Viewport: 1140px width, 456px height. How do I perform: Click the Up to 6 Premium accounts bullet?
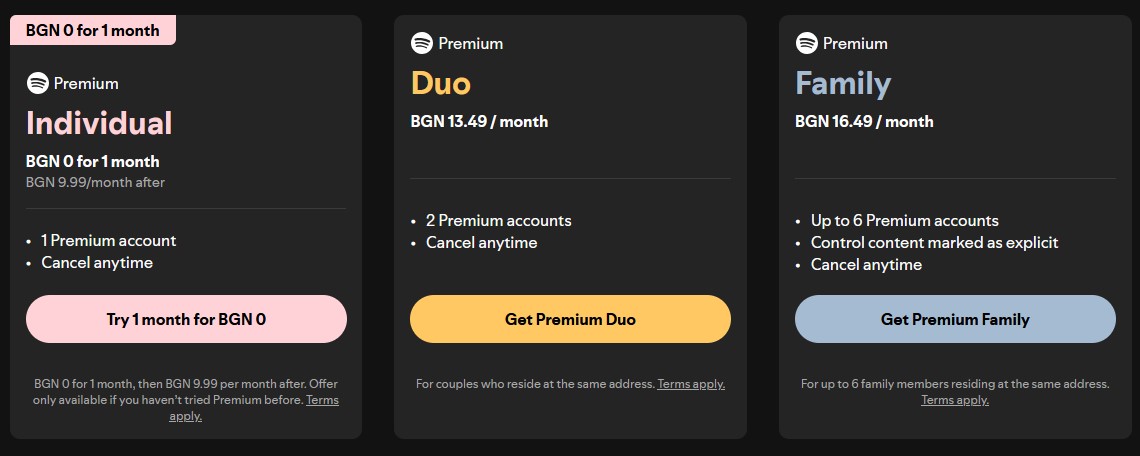904,220
